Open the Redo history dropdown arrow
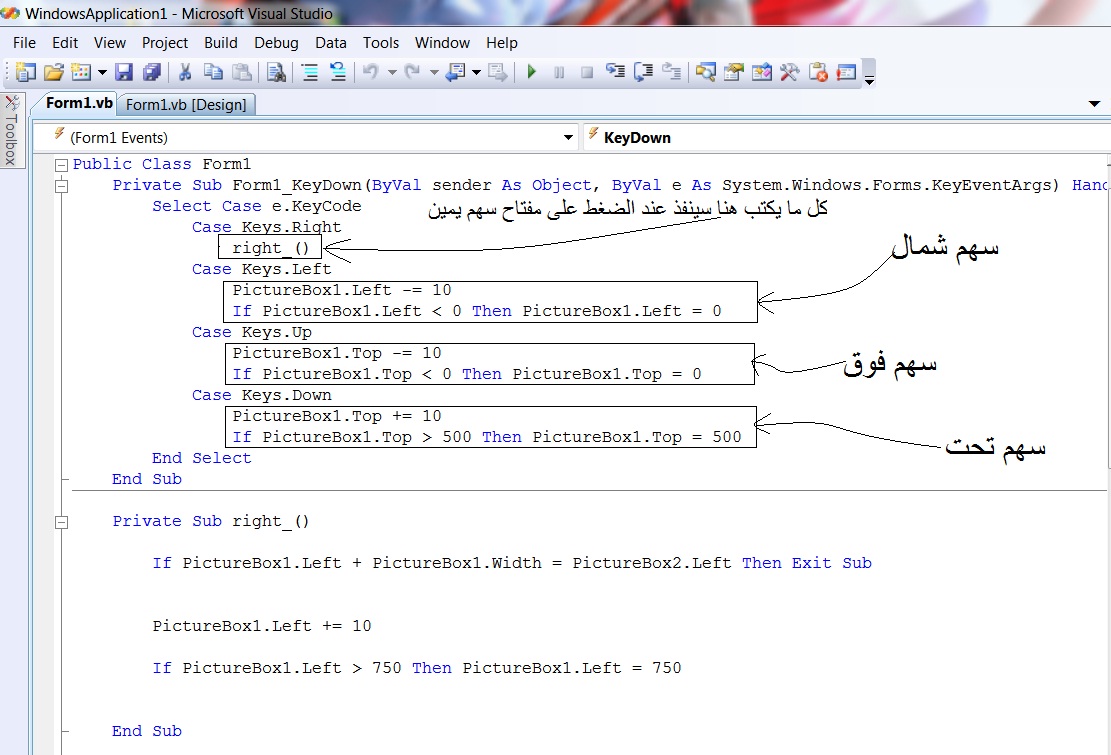 tap(434, 72)
